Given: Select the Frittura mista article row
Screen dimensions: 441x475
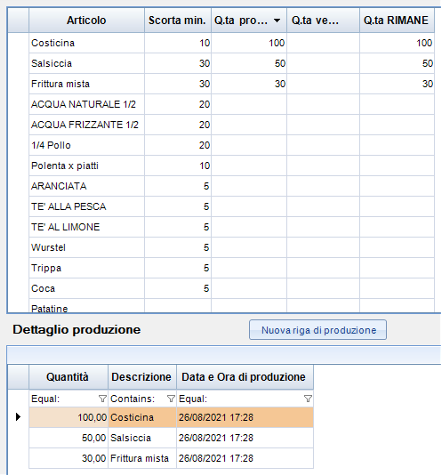Looking at the screenshot, I should pos(231,84).
